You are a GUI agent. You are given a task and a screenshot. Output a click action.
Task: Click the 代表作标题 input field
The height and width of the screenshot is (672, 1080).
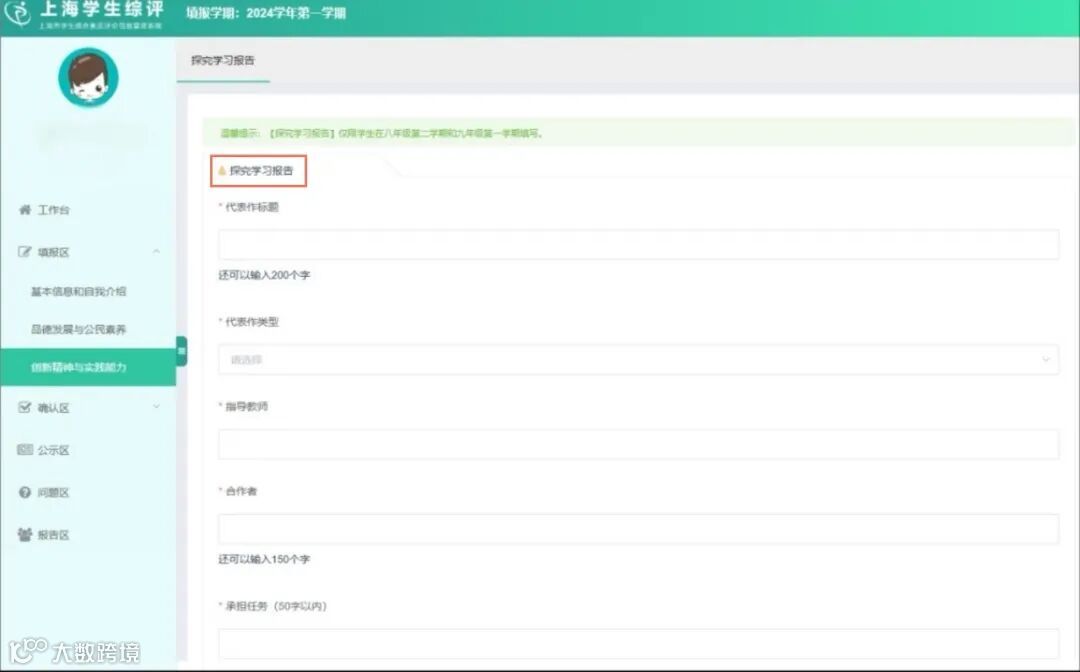click(638, 244)
